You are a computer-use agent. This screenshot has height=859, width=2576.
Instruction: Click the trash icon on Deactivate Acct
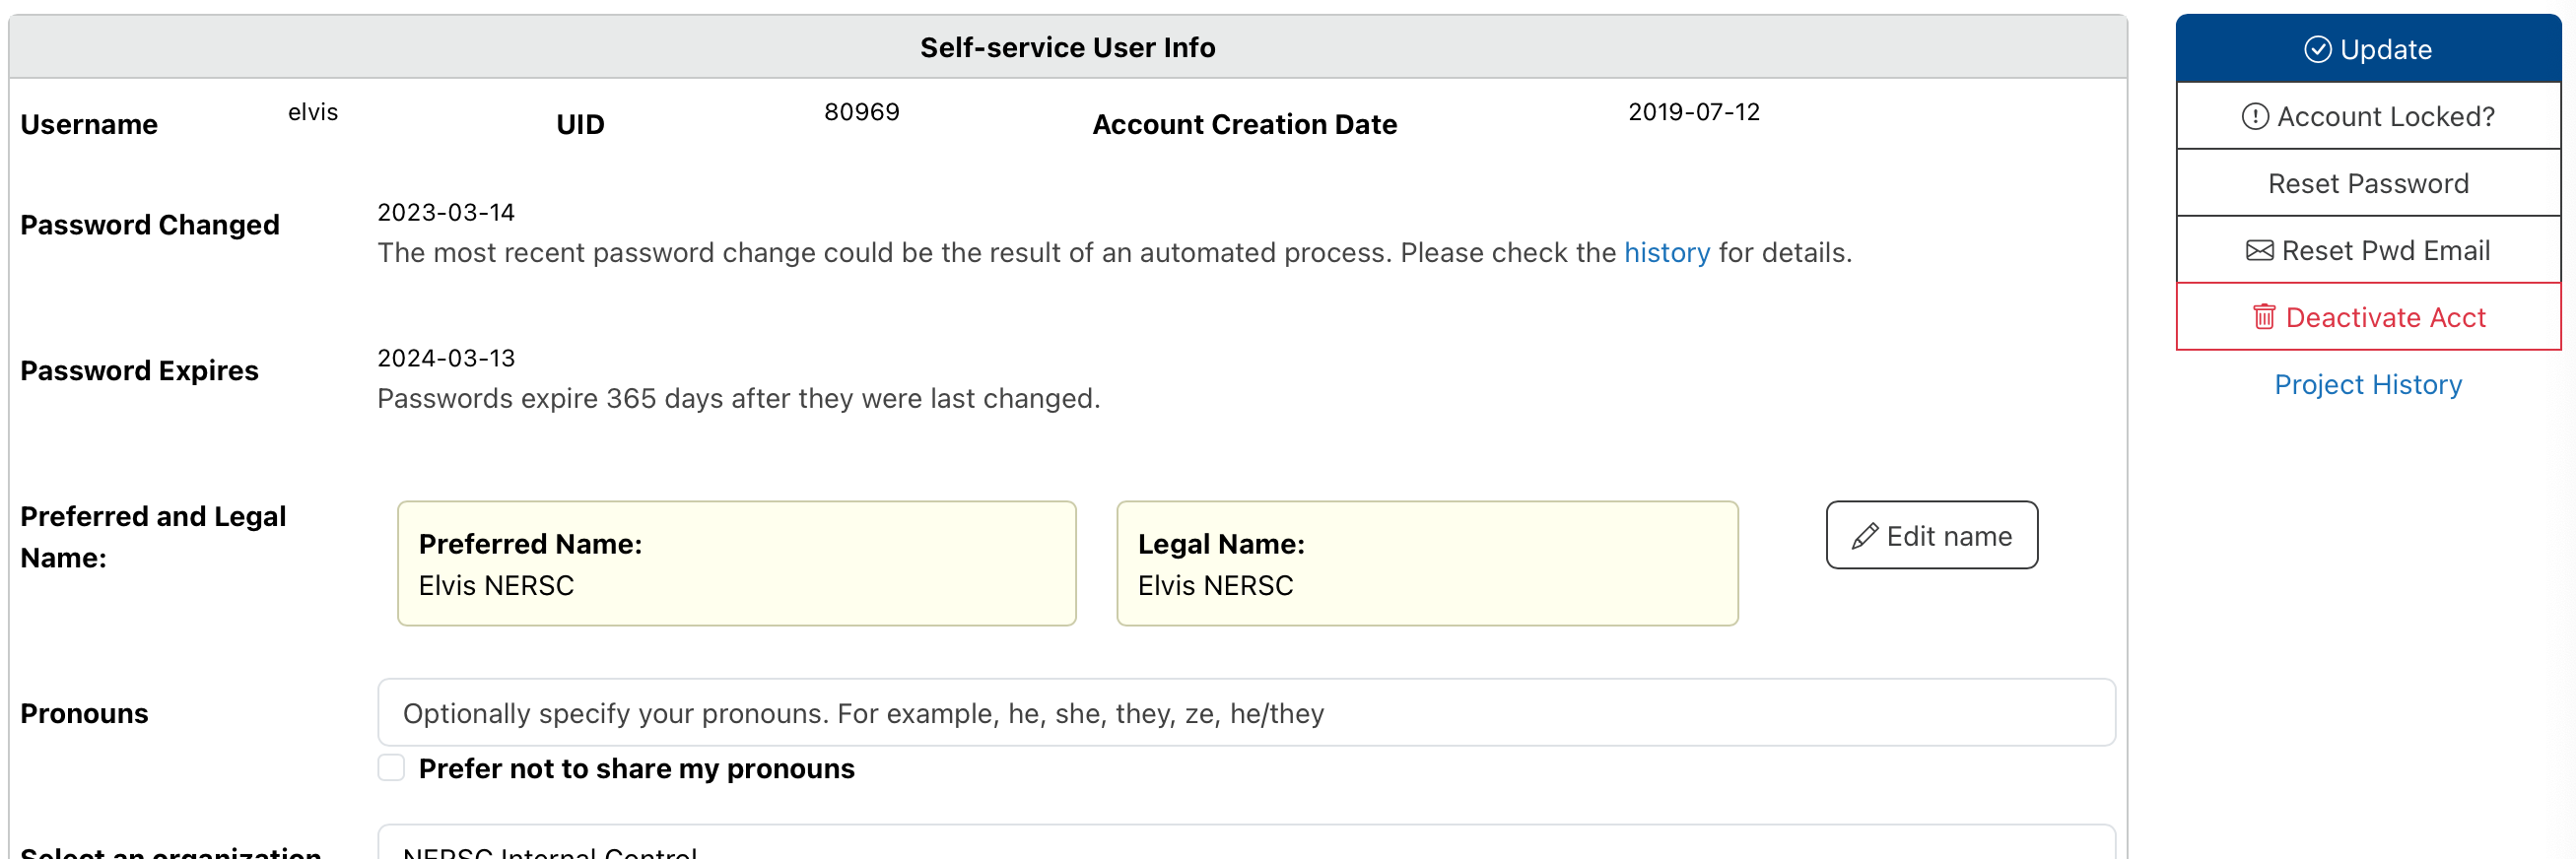(x=2264, y=317)
